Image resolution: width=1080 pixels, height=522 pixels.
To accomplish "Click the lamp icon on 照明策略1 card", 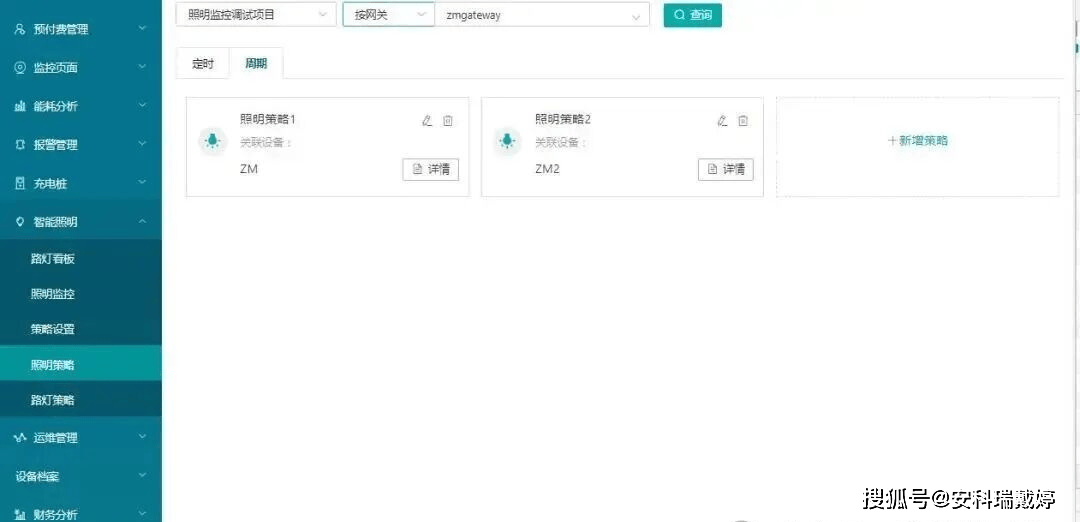I will (213, 142).
